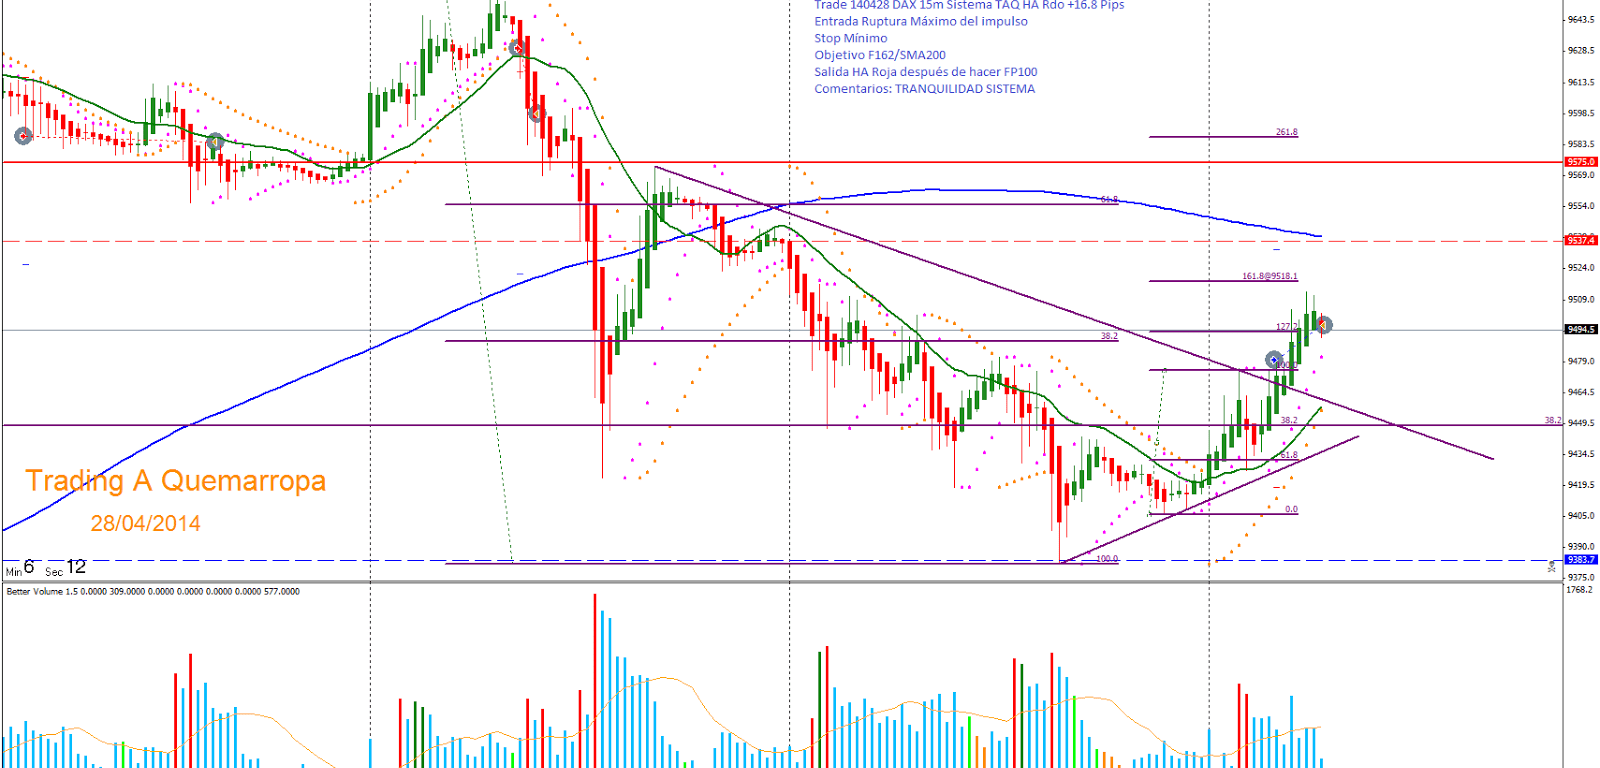The height and width of the screenshot is (768, 1600).
Task: Click the trade exit marker right of the leftmost entry
Action: click(214, 143)
